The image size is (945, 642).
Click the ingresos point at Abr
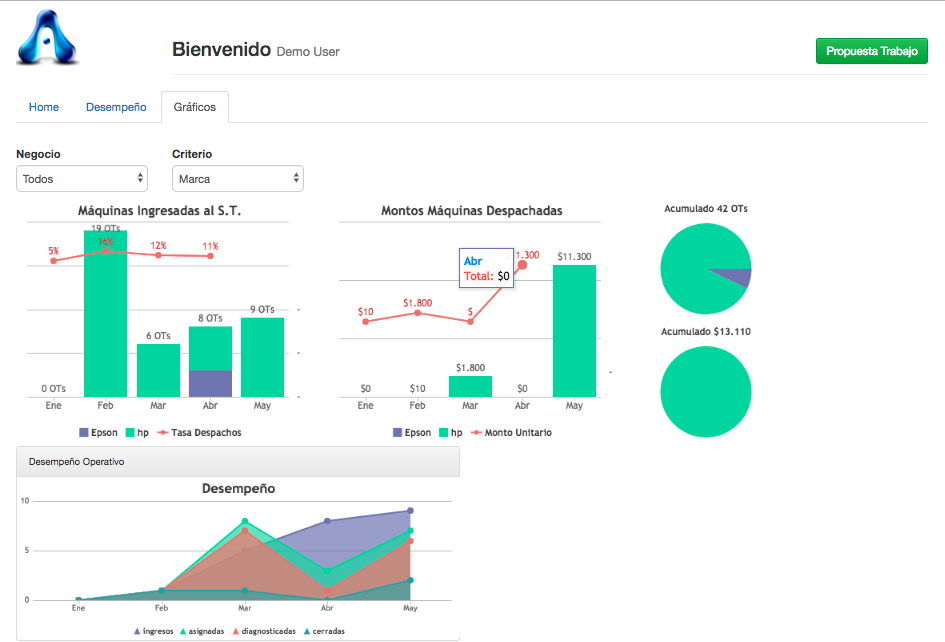(327, 521)
